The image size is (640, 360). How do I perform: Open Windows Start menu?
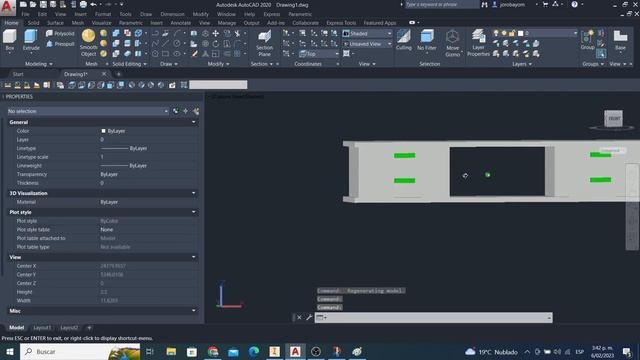pyautogui.click(x=10, y=351)
